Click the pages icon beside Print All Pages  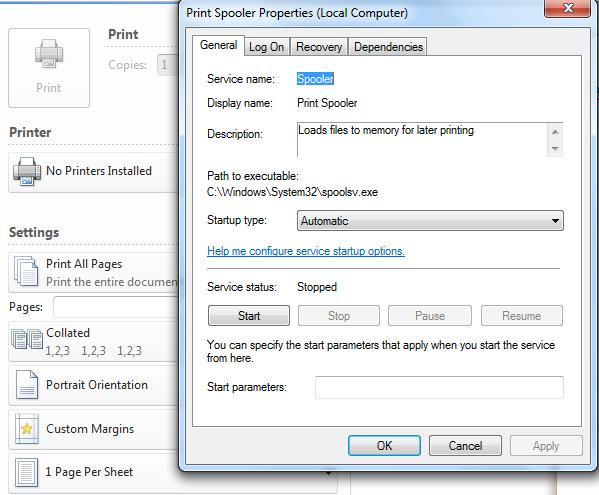click(26, 272)
